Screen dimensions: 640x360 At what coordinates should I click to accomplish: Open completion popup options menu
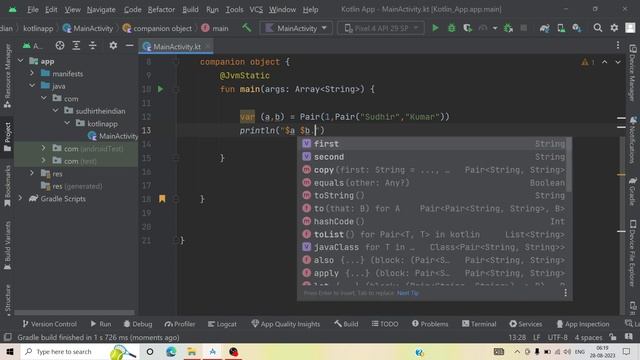[x=565, y=293]
